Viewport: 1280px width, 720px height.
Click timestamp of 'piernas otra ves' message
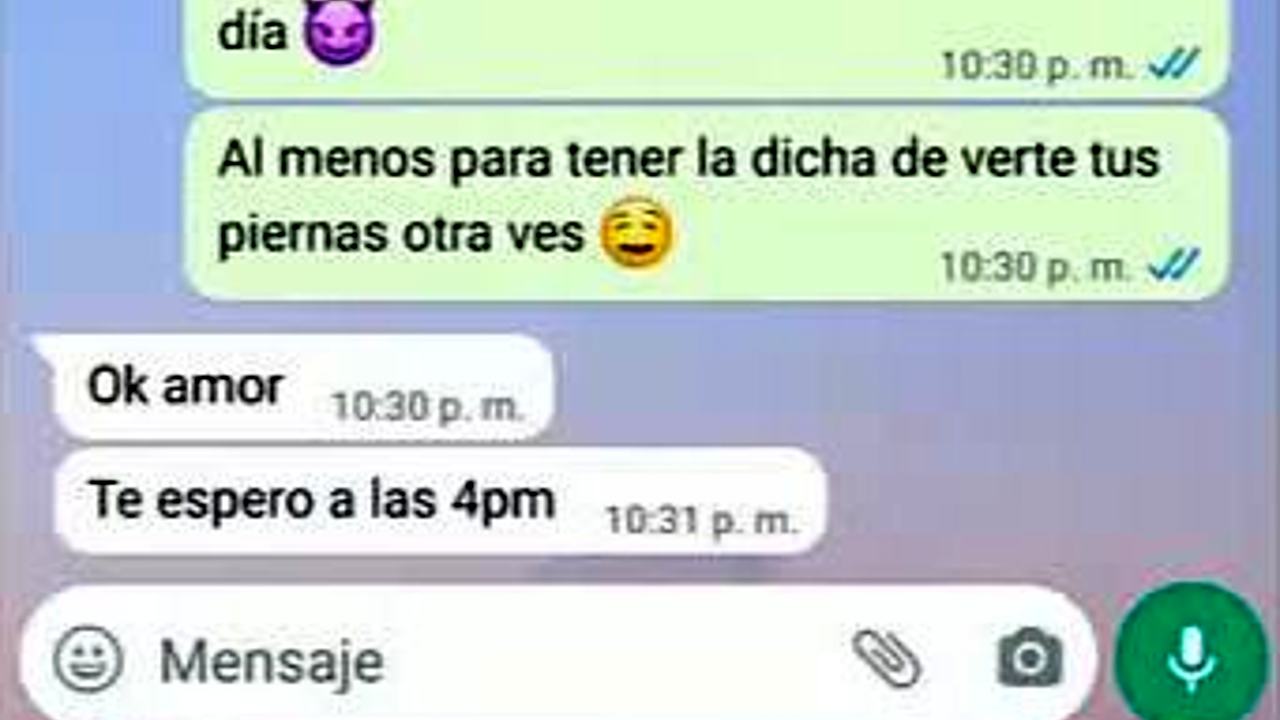point(1037,266)
